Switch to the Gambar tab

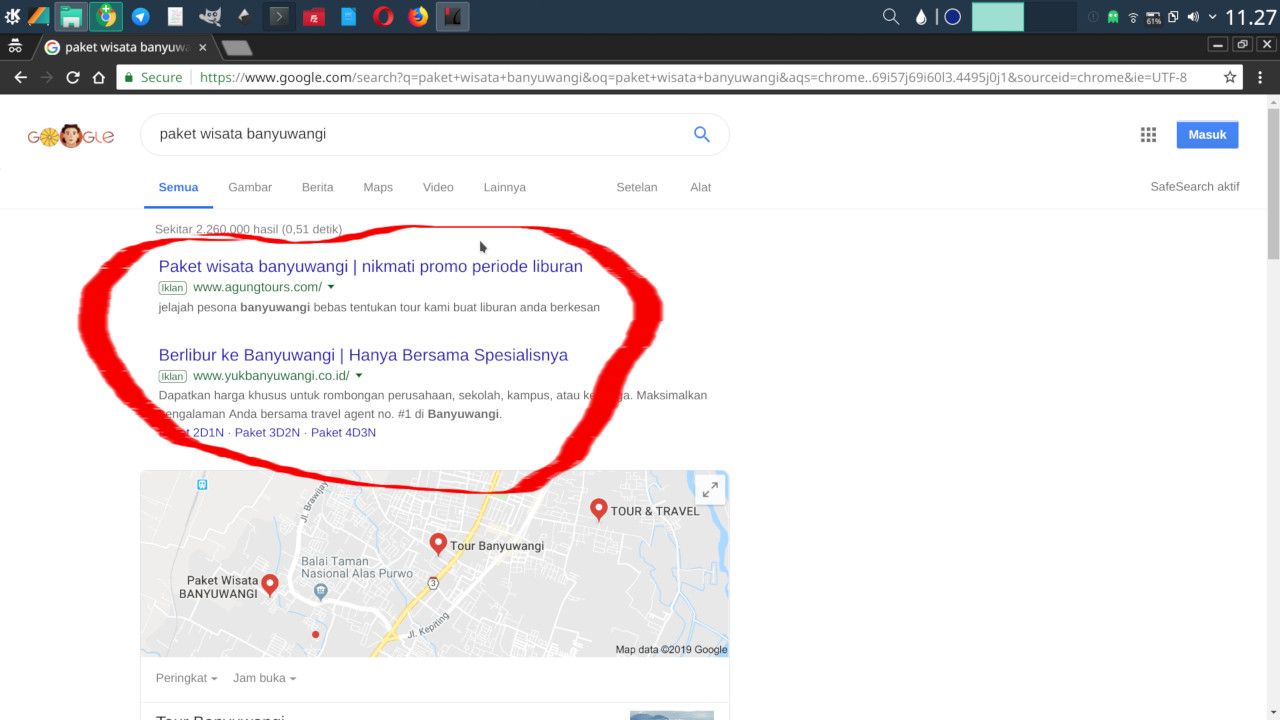(250, 187)
